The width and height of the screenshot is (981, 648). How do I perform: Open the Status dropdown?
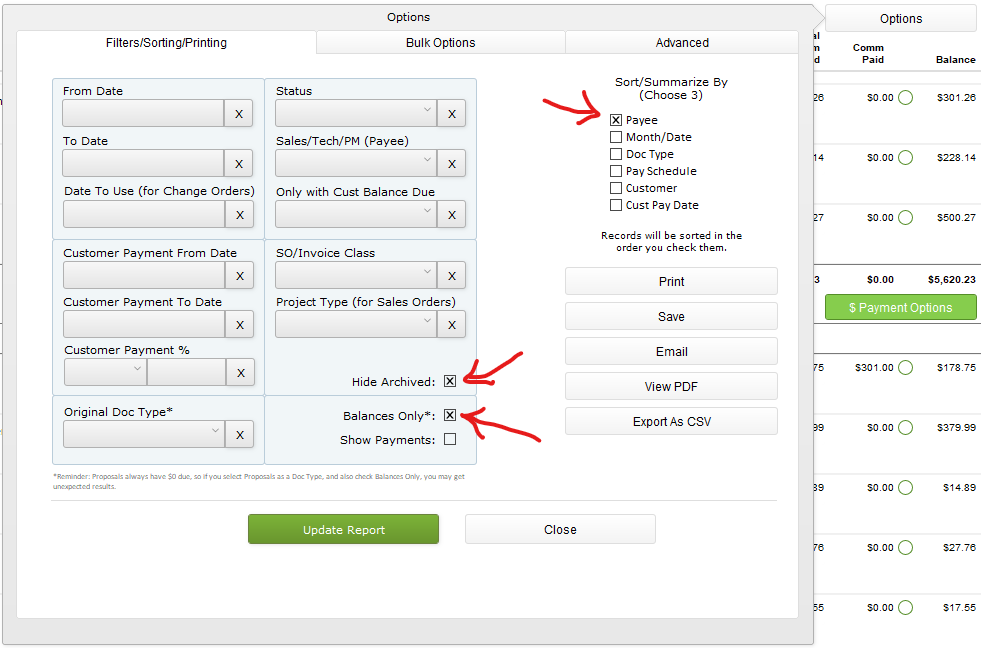[356, 113]
